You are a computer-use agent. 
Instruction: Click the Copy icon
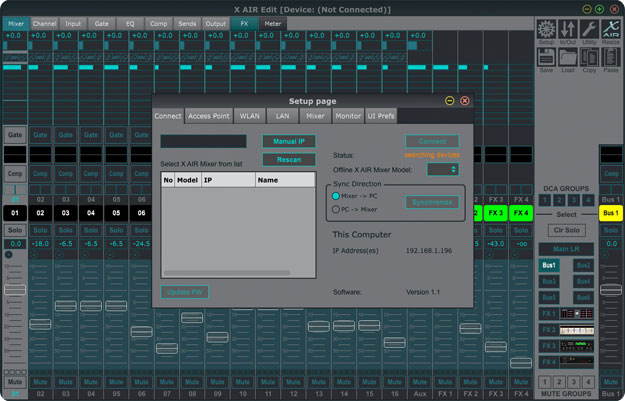[x=589, y=57]
